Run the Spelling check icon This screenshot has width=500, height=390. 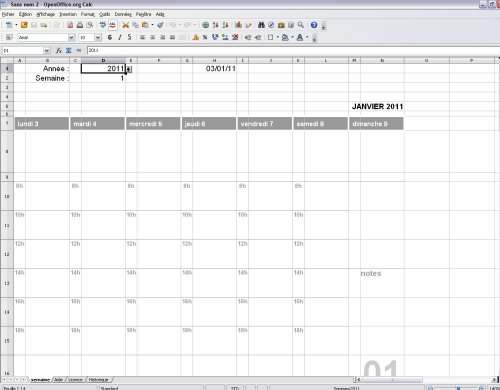[103, 25]
